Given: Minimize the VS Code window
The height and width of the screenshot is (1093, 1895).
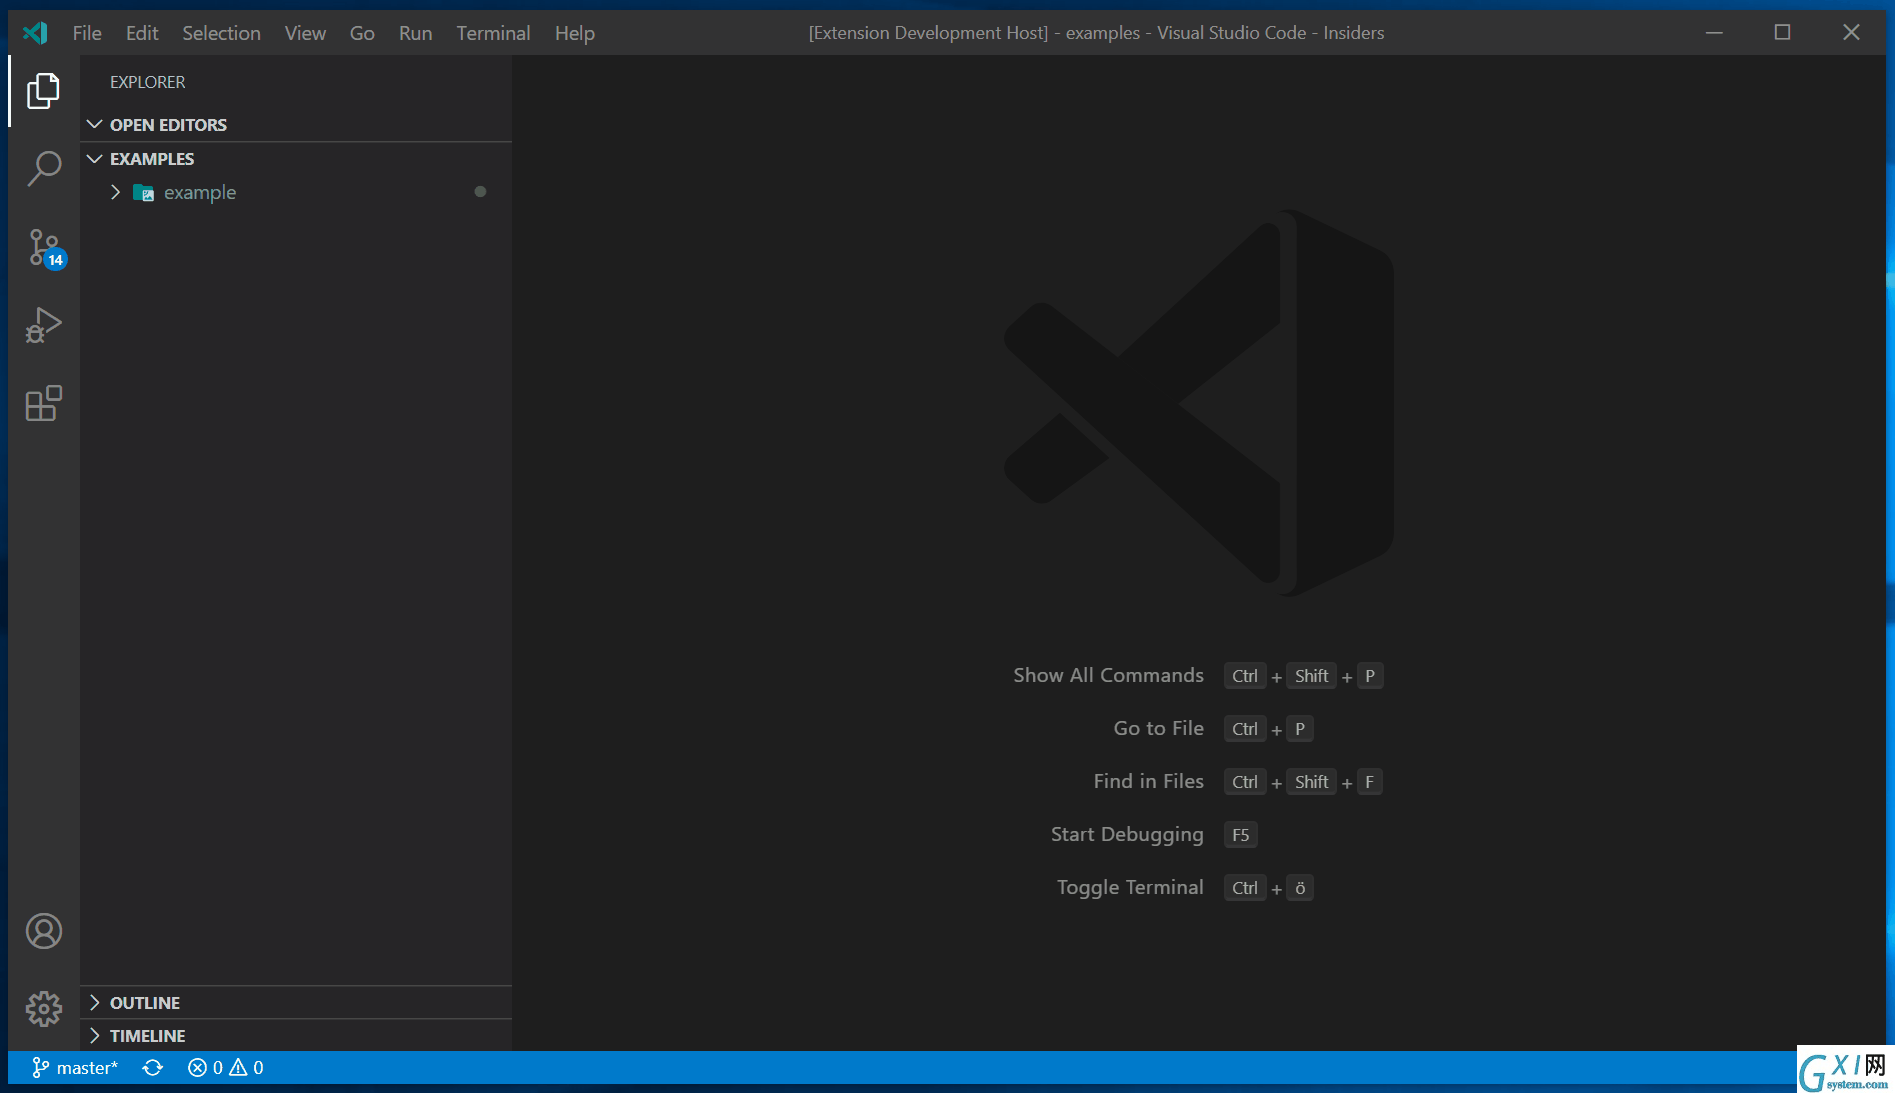Looking at the screenshot, I should tap(1714, 33).
